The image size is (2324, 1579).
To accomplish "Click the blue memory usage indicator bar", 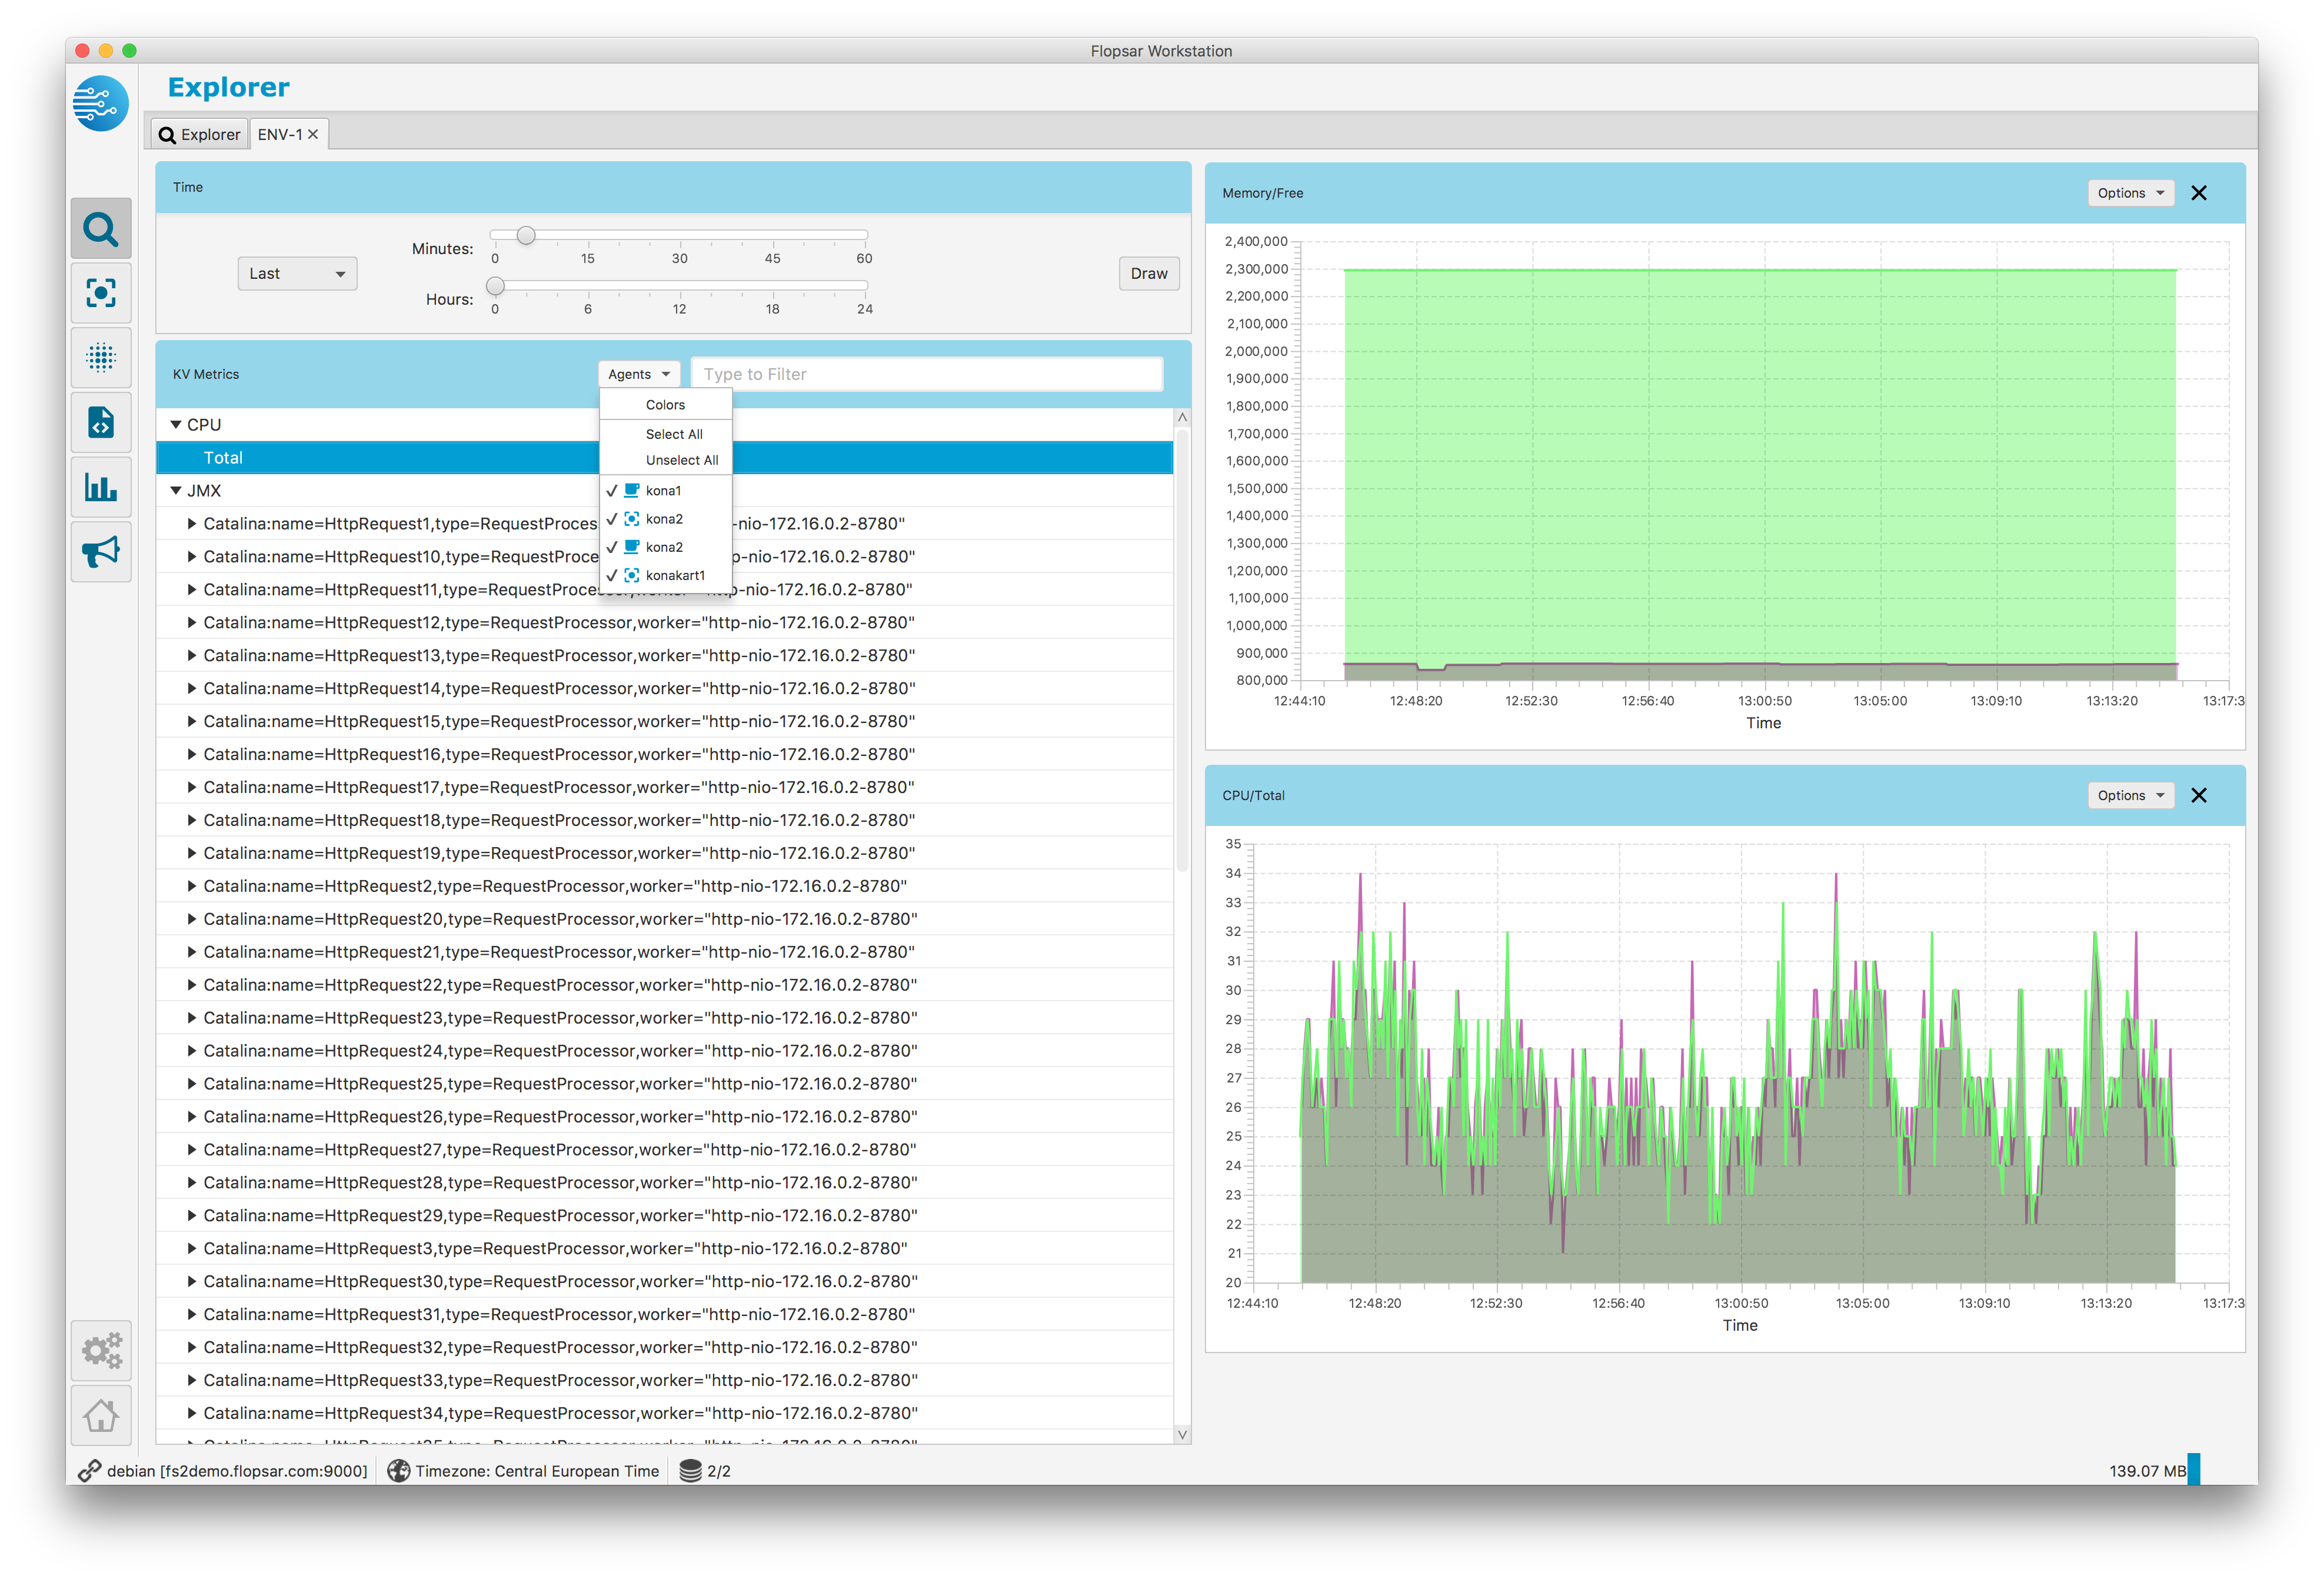I will [x=2193, y=1469].
